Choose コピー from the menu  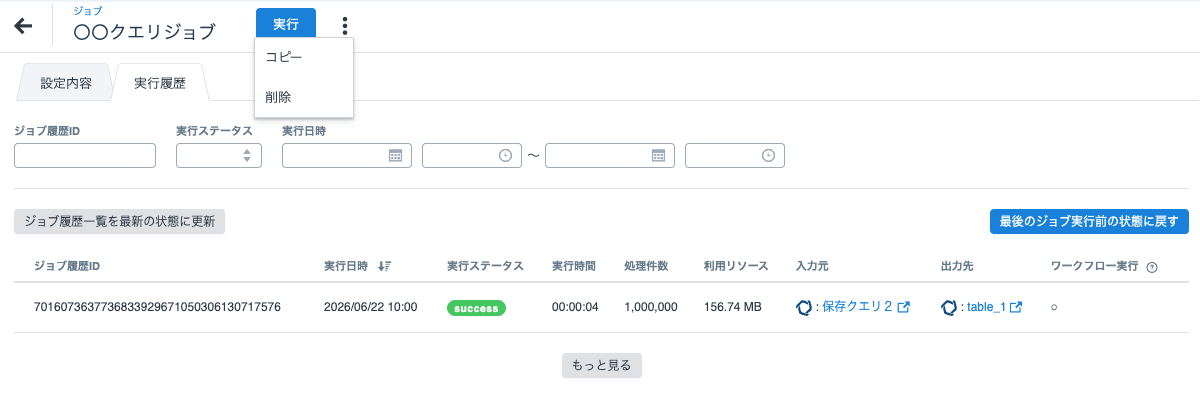(304, 58)
